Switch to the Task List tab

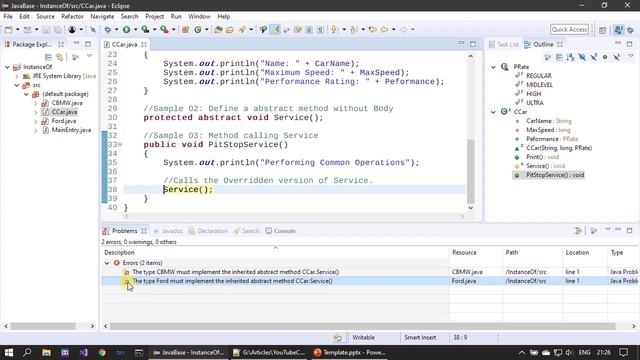click(x=504, y=44)
